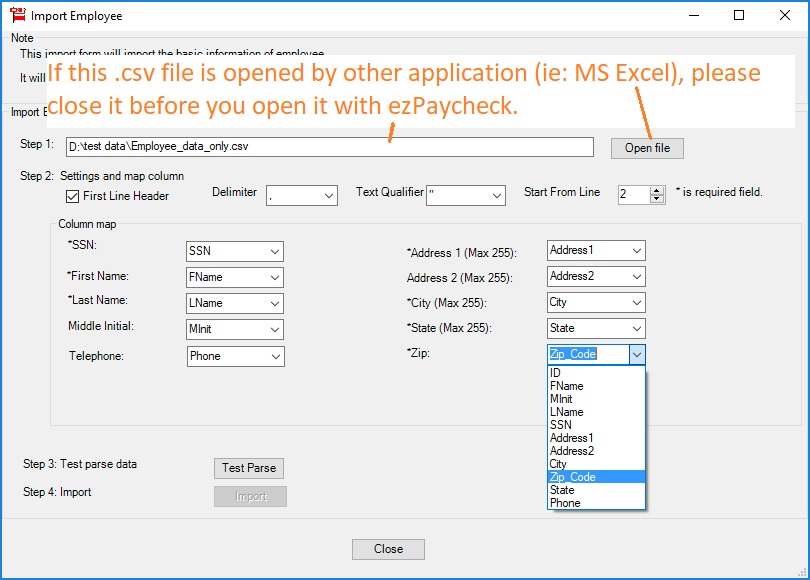
Task: Click the CSV file path input field
Action: pyautogui.click(x=335, y=148)
